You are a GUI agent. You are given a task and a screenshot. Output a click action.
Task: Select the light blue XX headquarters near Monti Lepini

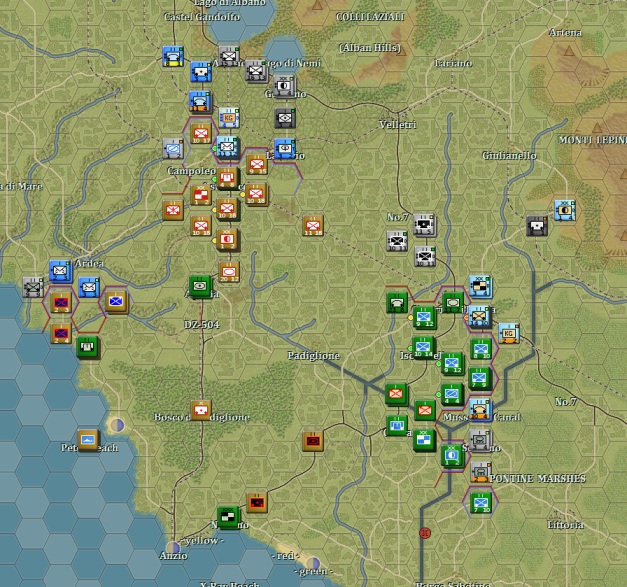coord(565,210)
